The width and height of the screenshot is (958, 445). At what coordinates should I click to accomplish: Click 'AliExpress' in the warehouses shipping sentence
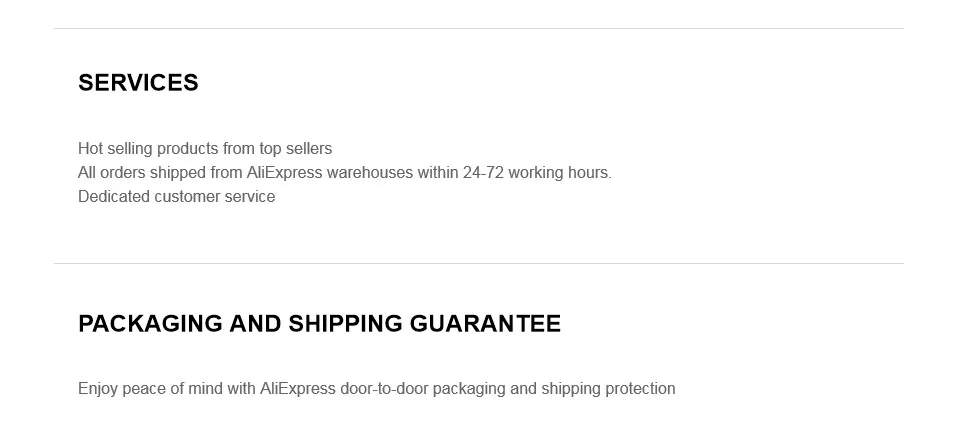pos(284,173)
